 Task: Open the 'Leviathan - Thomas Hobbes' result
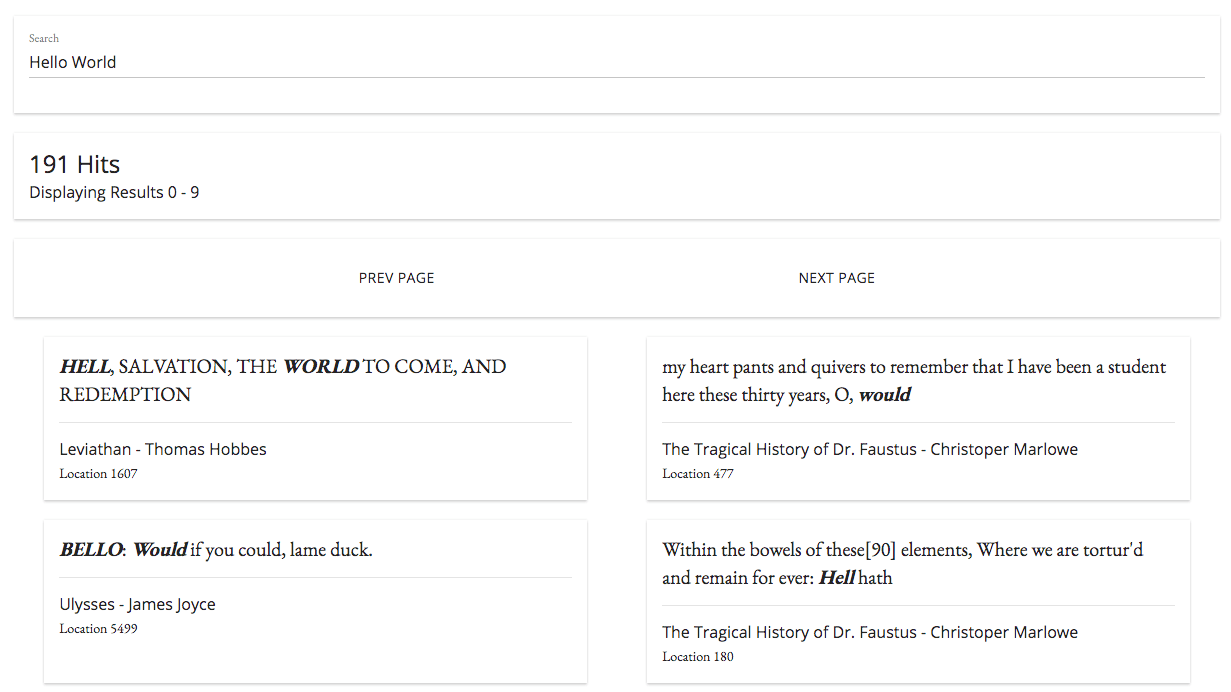162,449
